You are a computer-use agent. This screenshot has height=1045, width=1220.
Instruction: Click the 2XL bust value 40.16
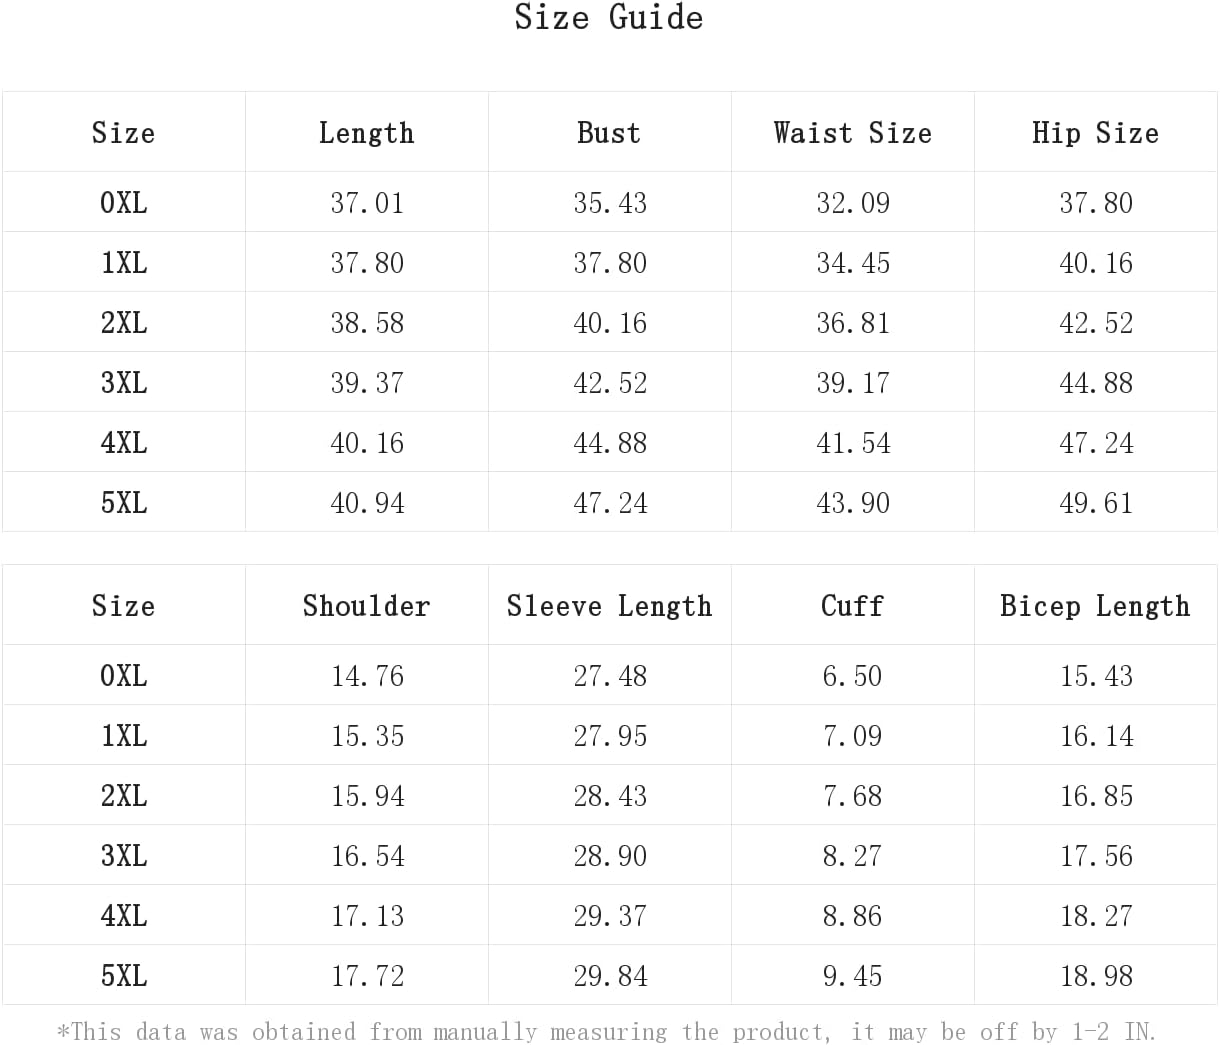610,323
